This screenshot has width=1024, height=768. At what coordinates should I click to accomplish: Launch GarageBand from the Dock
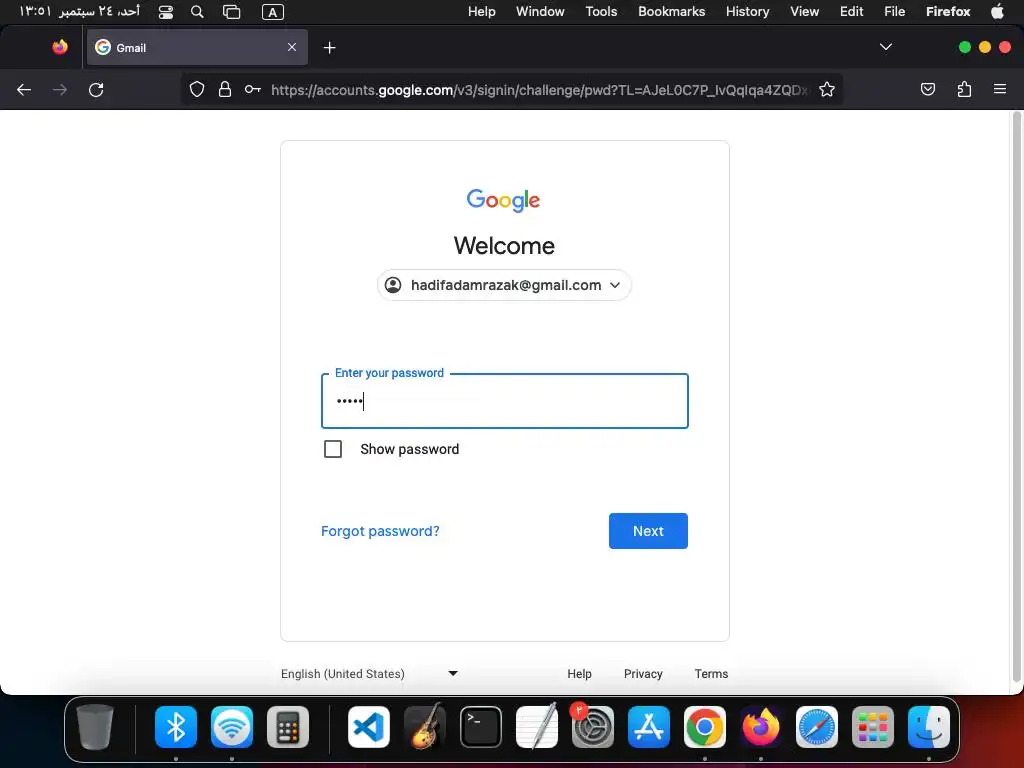pos(424,727)
